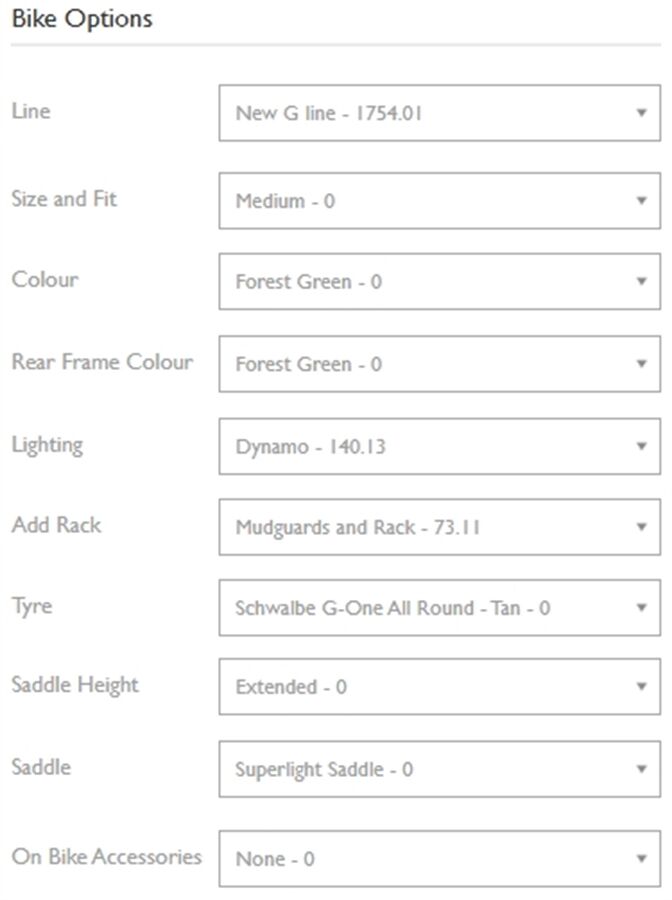This screenshot has height=900, width=672.
Task: Open the Line dropdown
Action: coord(439,113)
